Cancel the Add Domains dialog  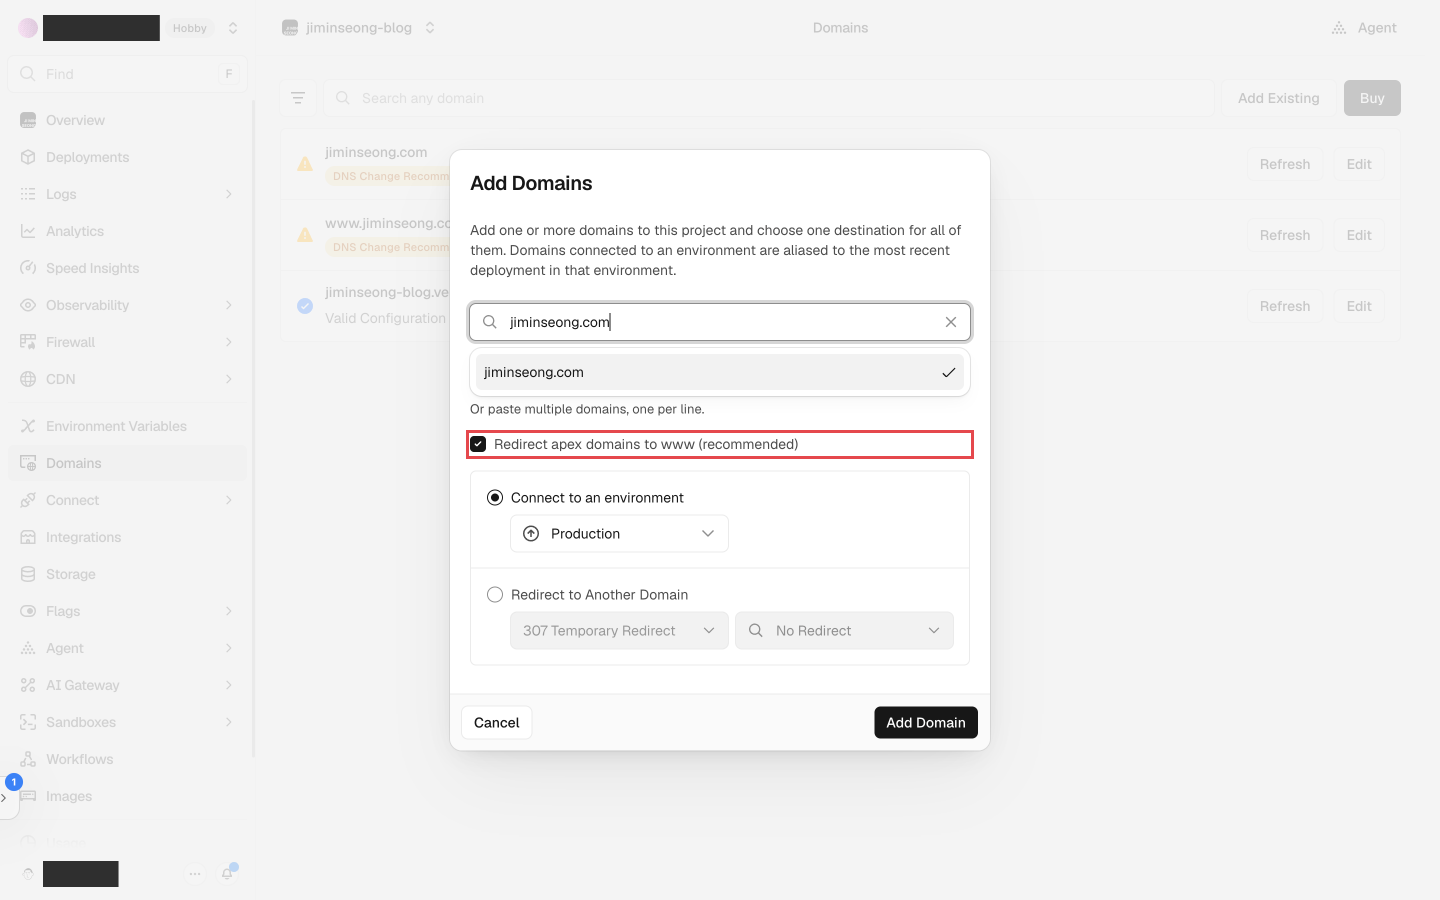coord(497,723)
